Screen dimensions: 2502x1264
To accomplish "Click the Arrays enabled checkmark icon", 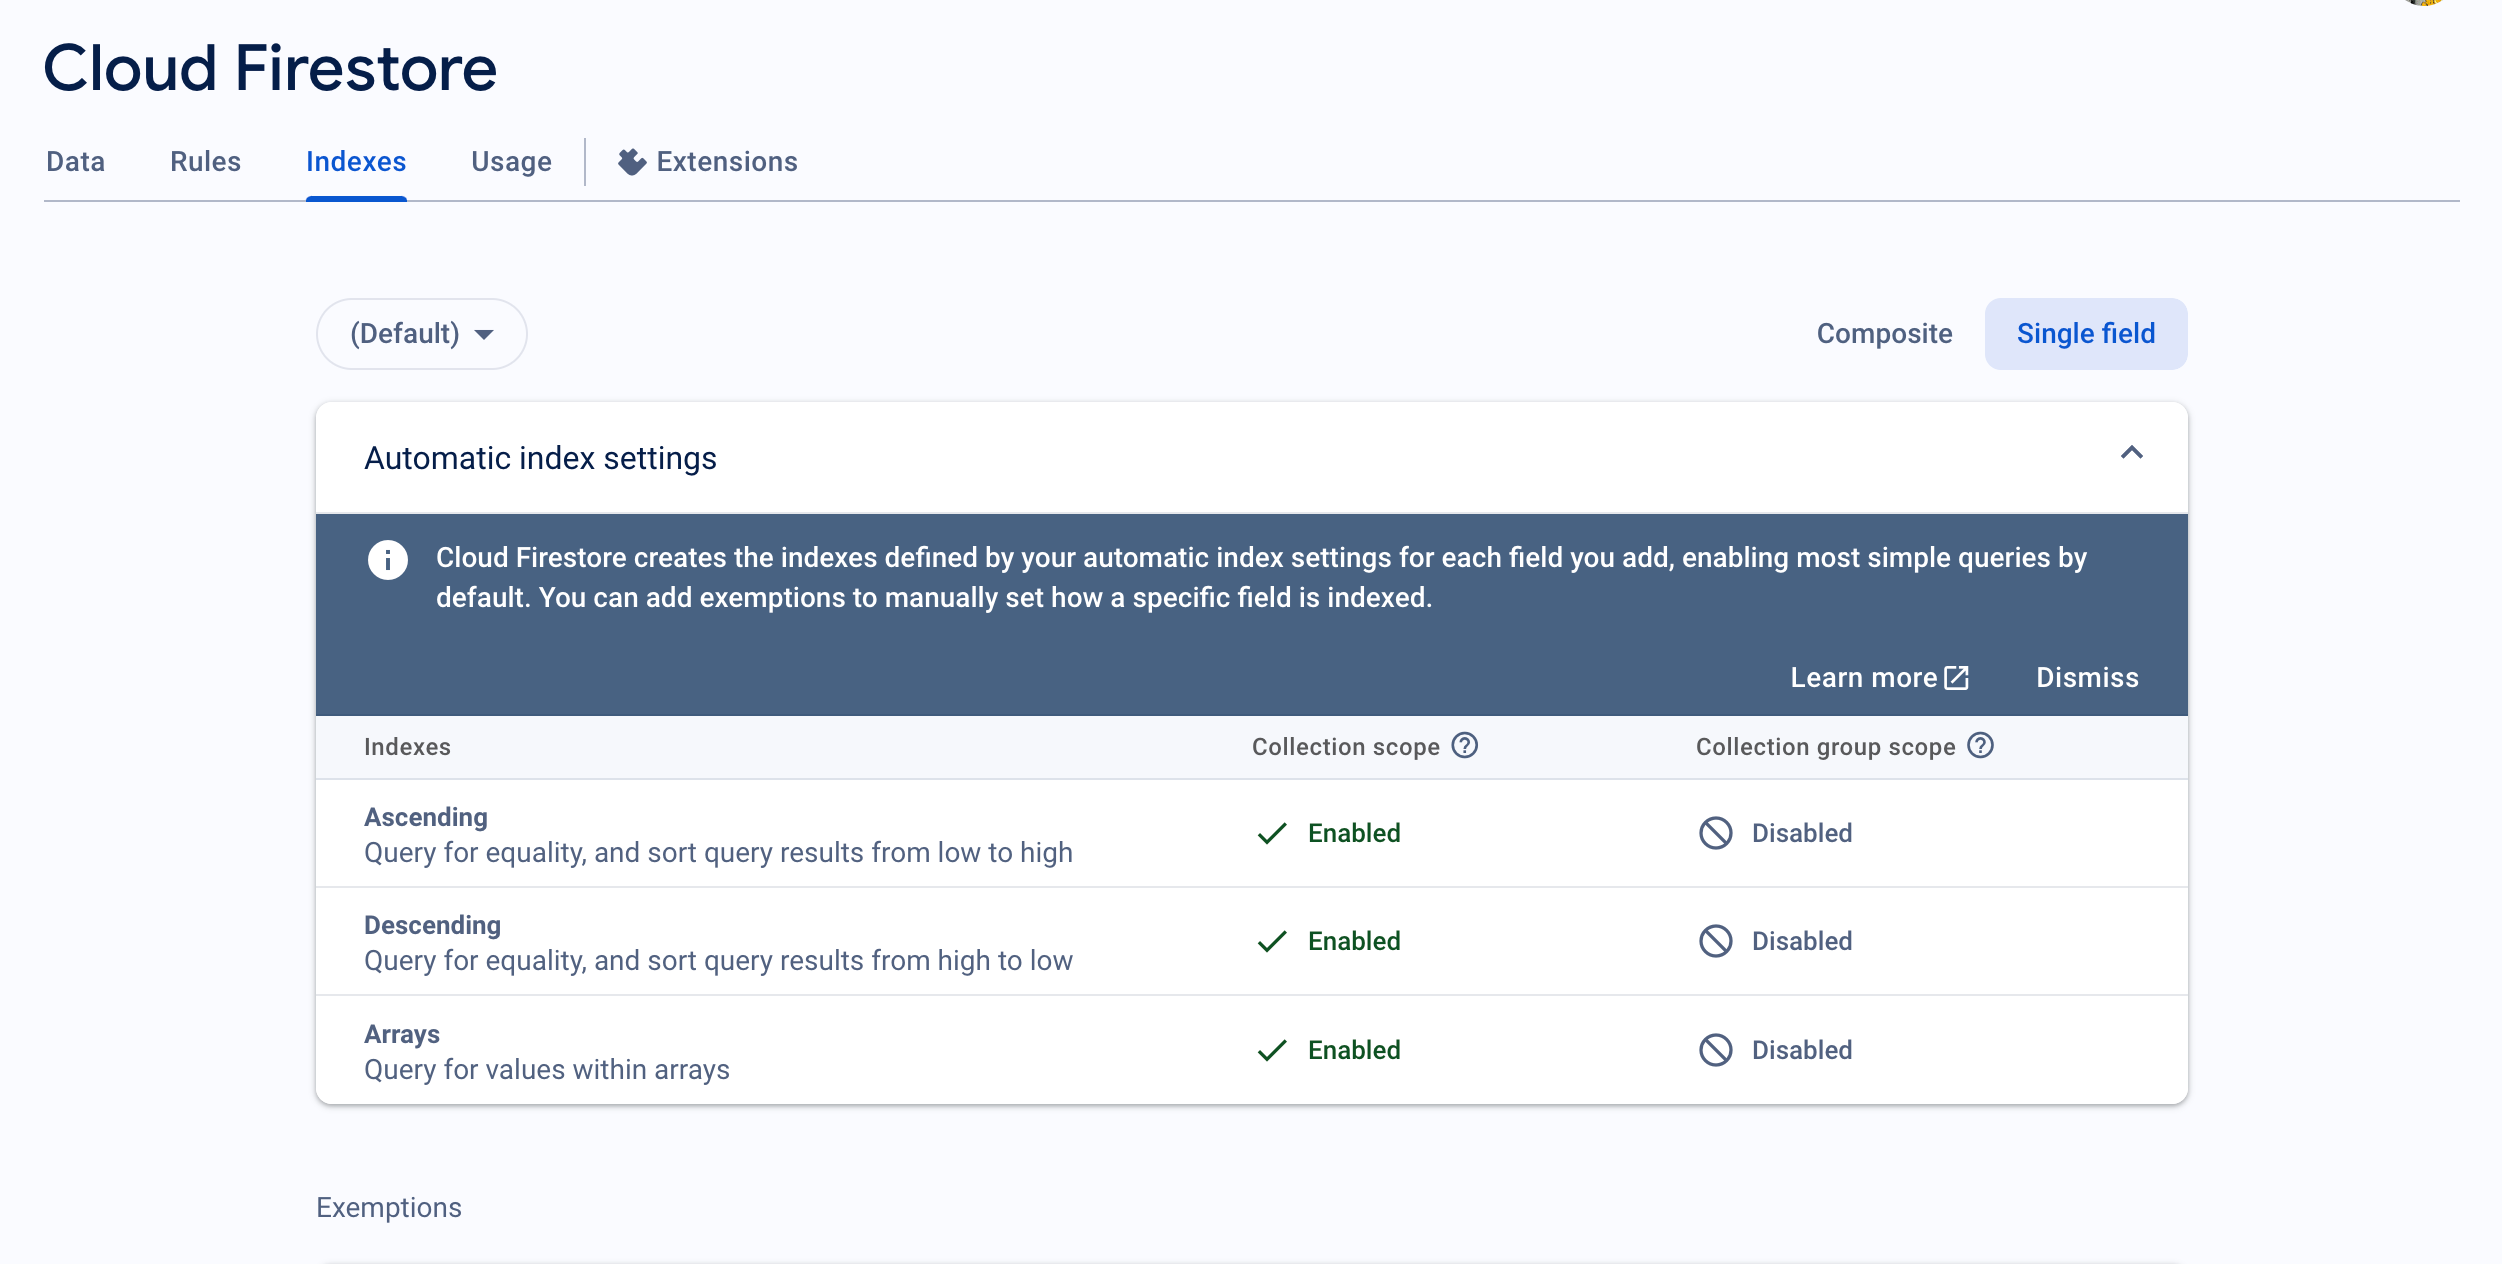I will 1272,1050.
